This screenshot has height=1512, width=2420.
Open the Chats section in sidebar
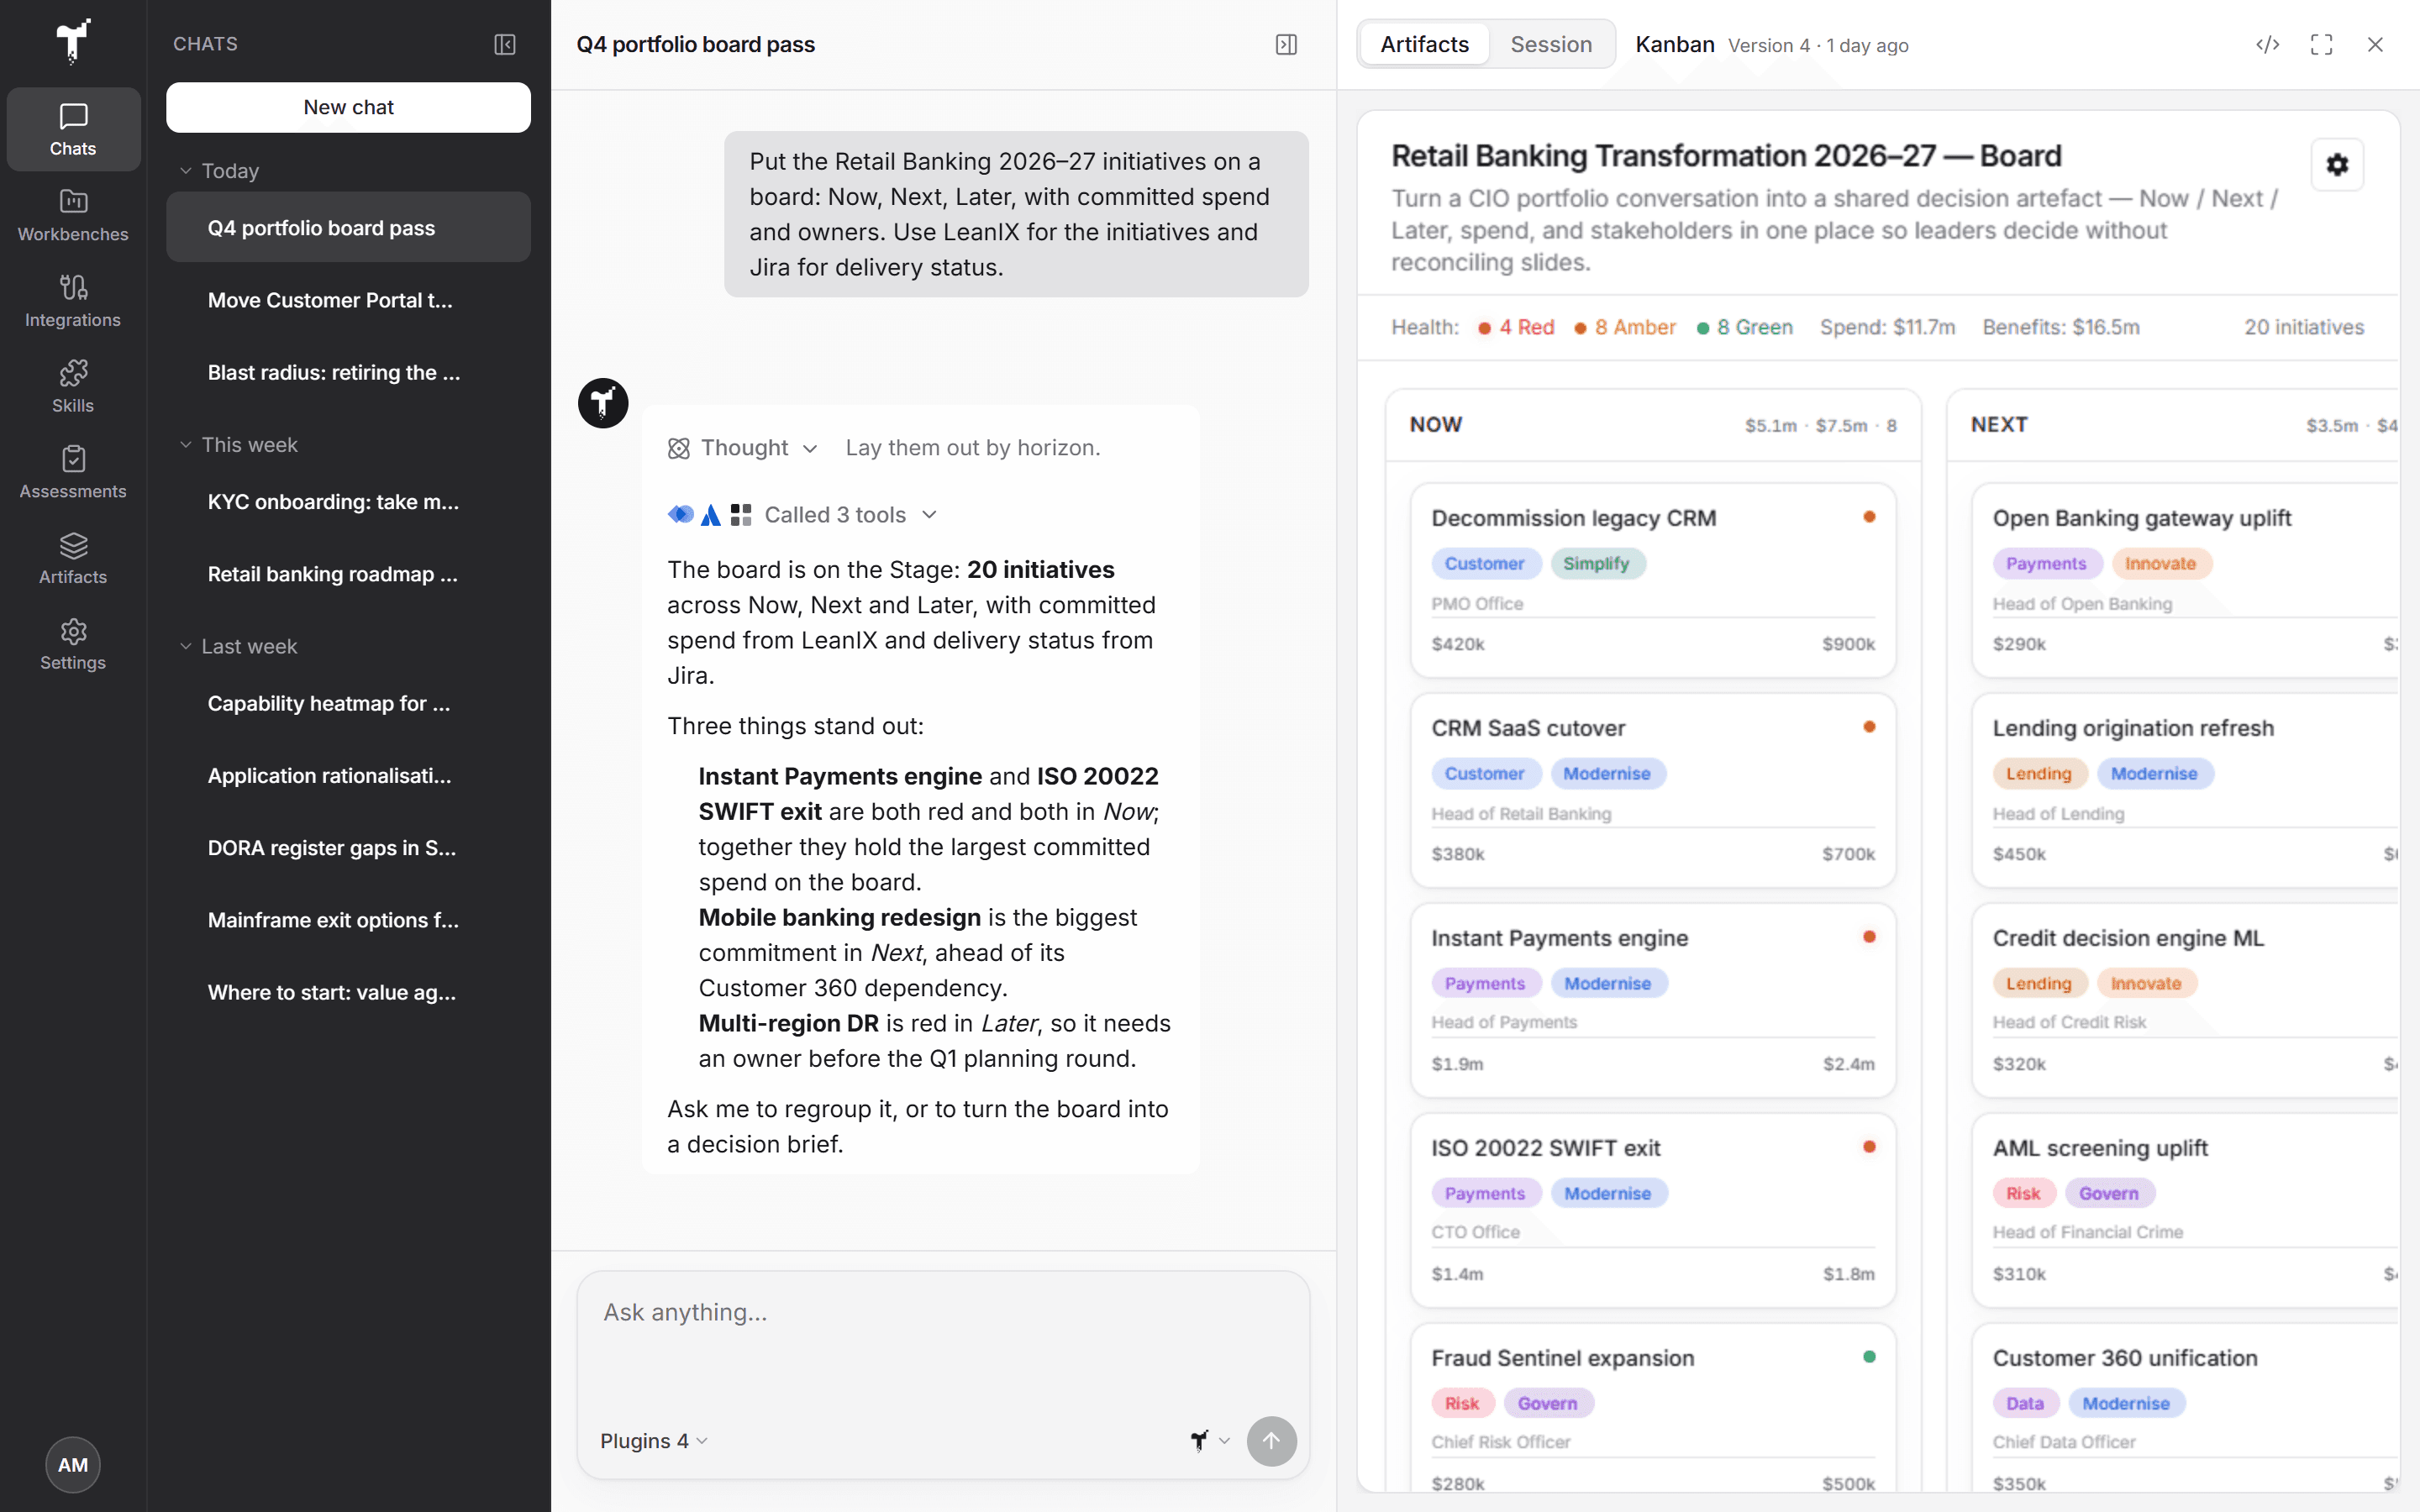coord(73,130)
